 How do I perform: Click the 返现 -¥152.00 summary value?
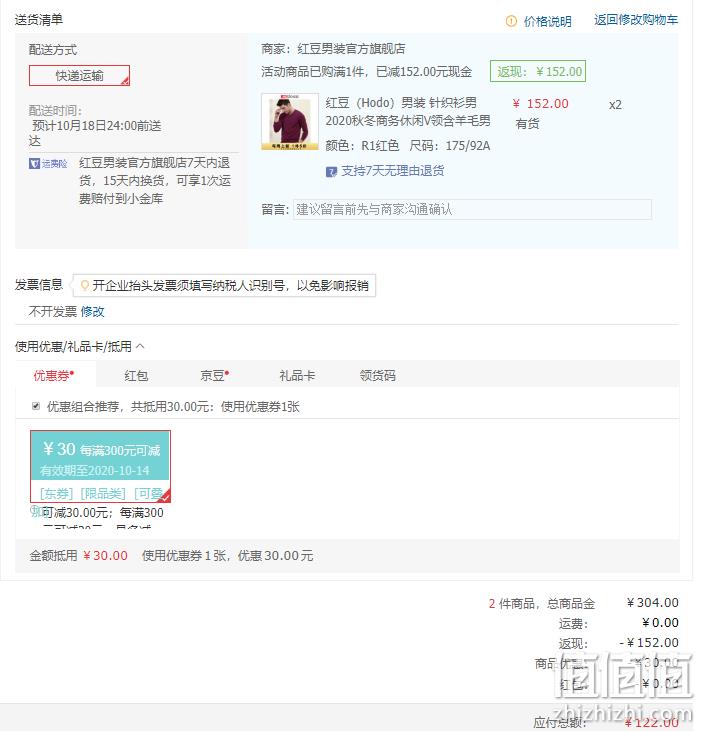649,643
